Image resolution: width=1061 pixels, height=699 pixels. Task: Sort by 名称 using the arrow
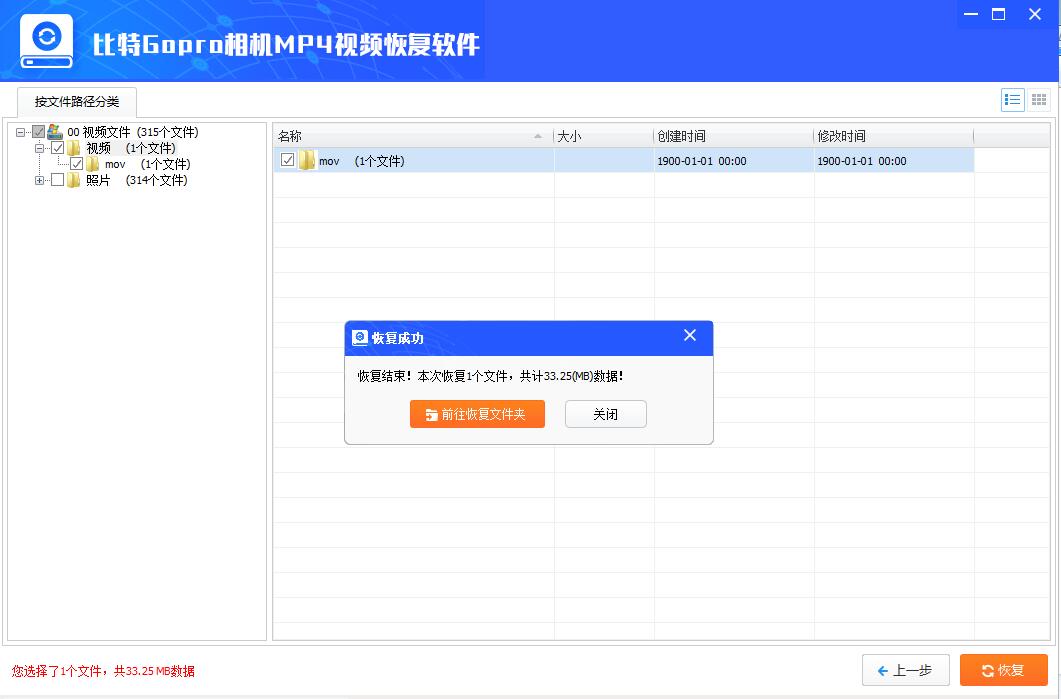[x=538, y=136]
